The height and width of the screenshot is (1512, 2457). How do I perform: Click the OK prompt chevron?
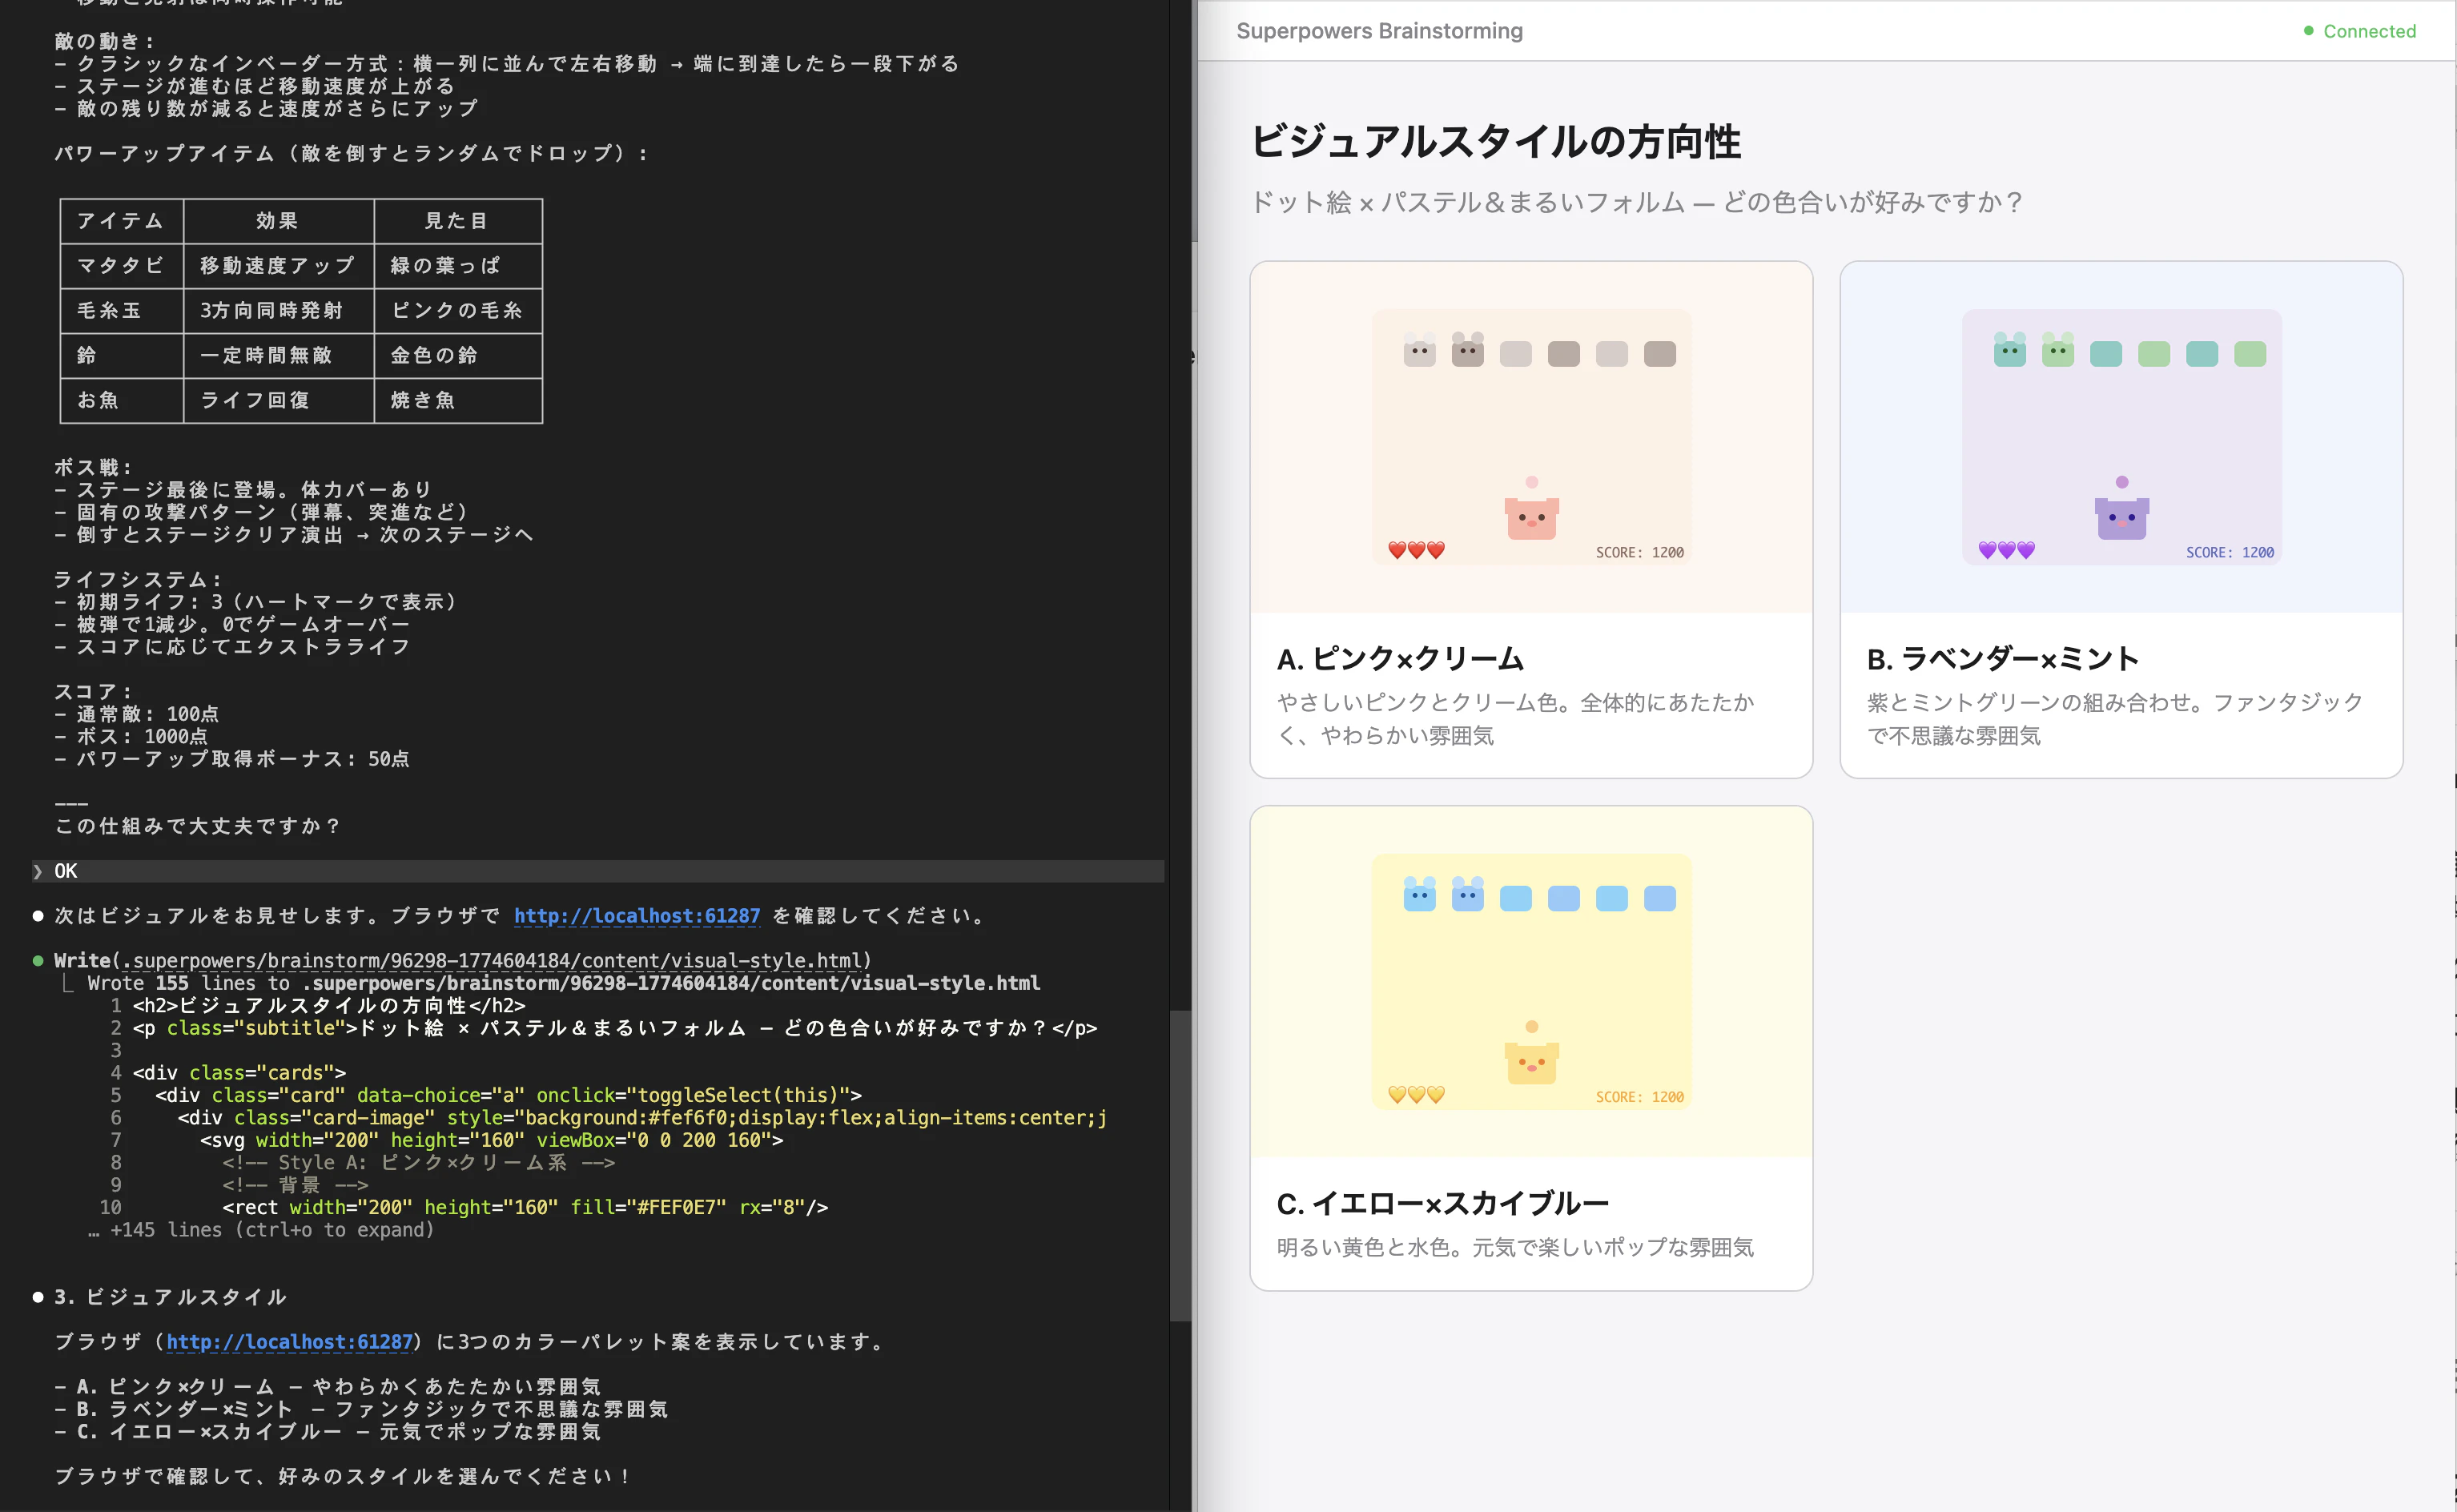click(x=38, y=871)
